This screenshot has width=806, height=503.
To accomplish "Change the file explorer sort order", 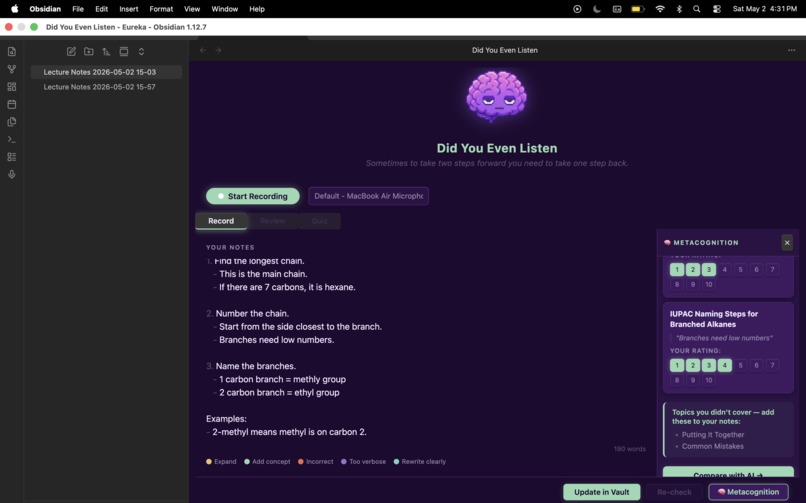I will tap(106, 51).
